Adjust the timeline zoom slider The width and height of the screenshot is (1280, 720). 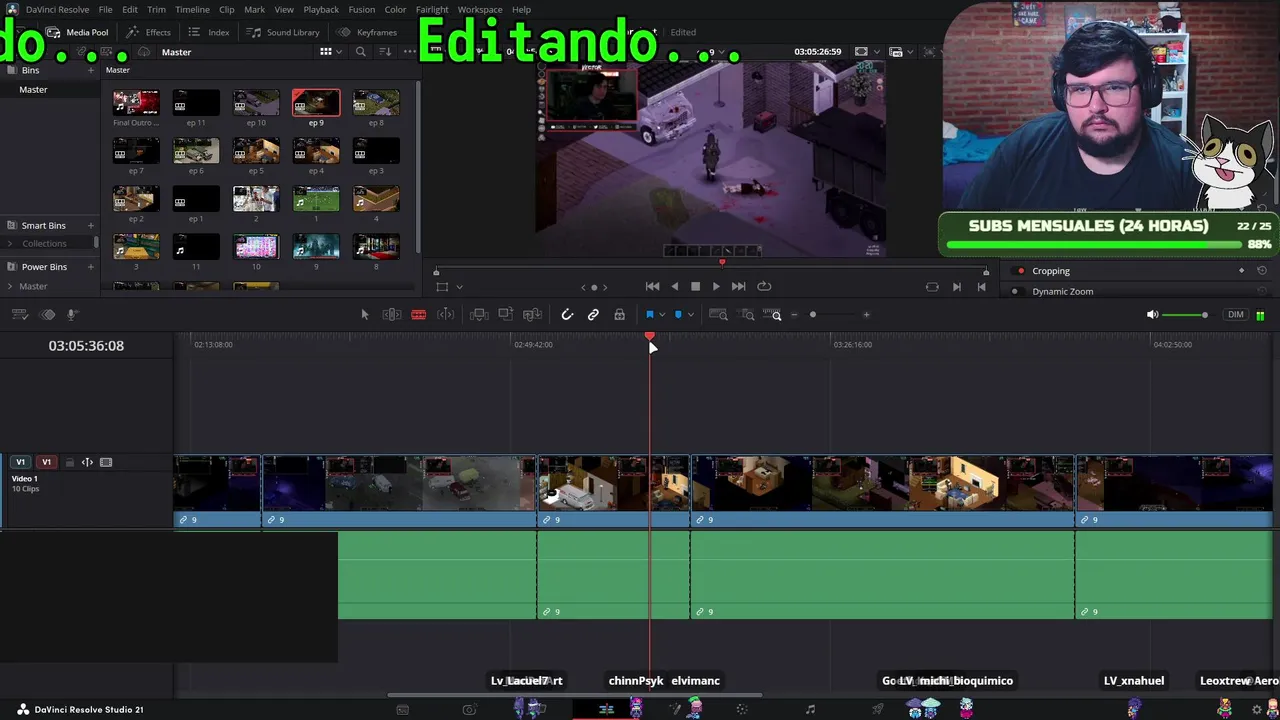click(x=813, y=315)
